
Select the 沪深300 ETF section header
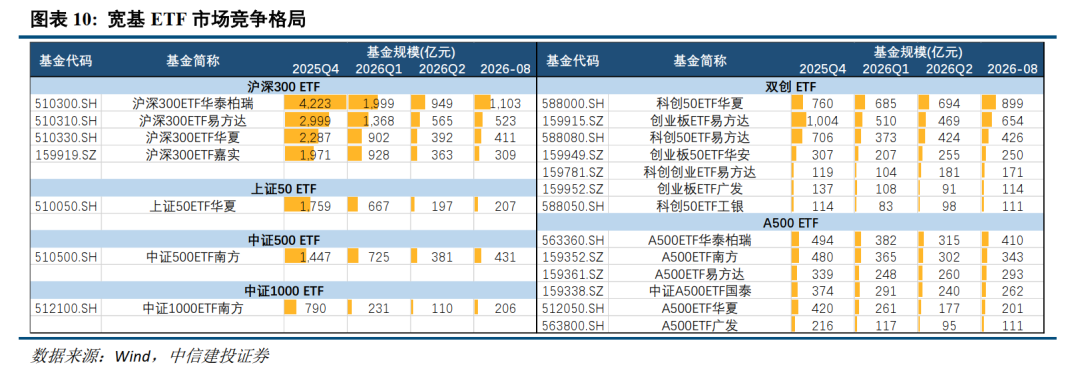point(284,86)
